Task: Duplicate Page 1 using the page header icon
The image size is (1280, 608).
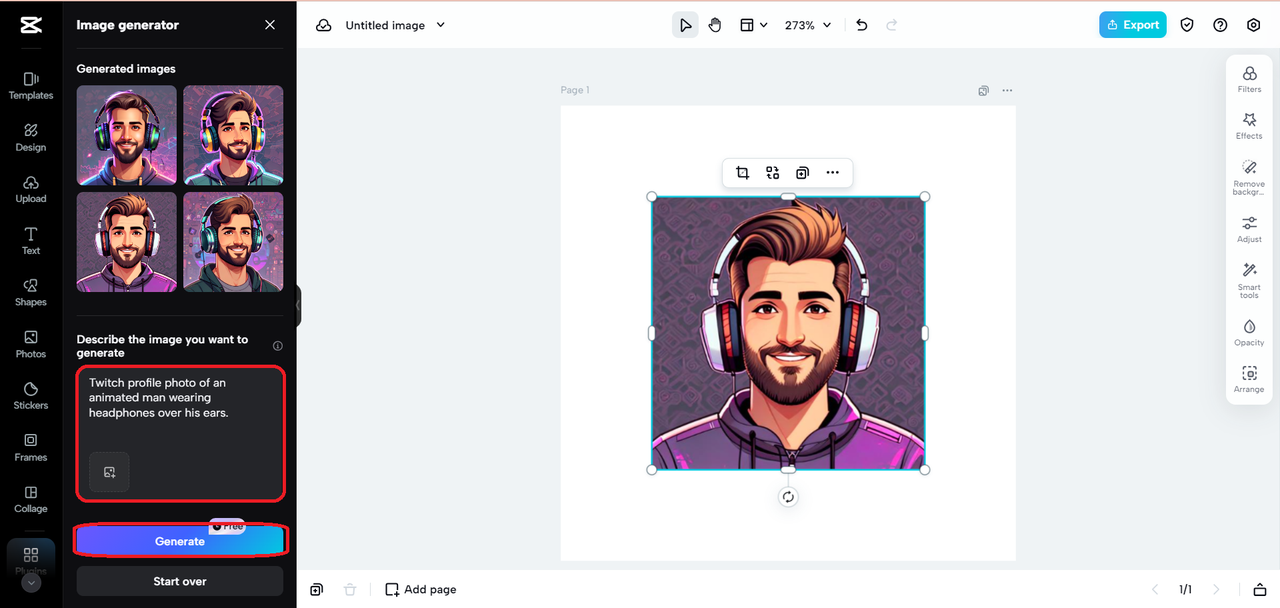Action: click(x=984, y=90)
